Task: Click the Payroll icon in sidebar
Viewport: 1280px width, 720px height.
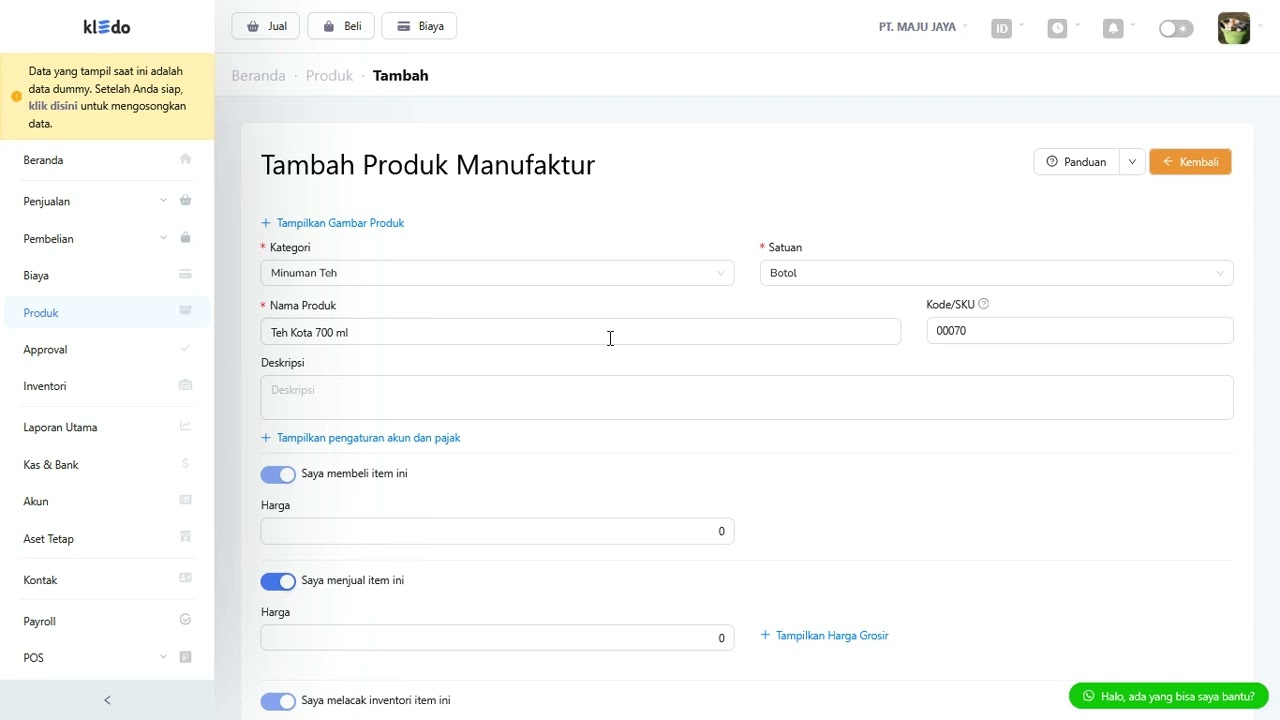Action: click(x=185, y=620)
